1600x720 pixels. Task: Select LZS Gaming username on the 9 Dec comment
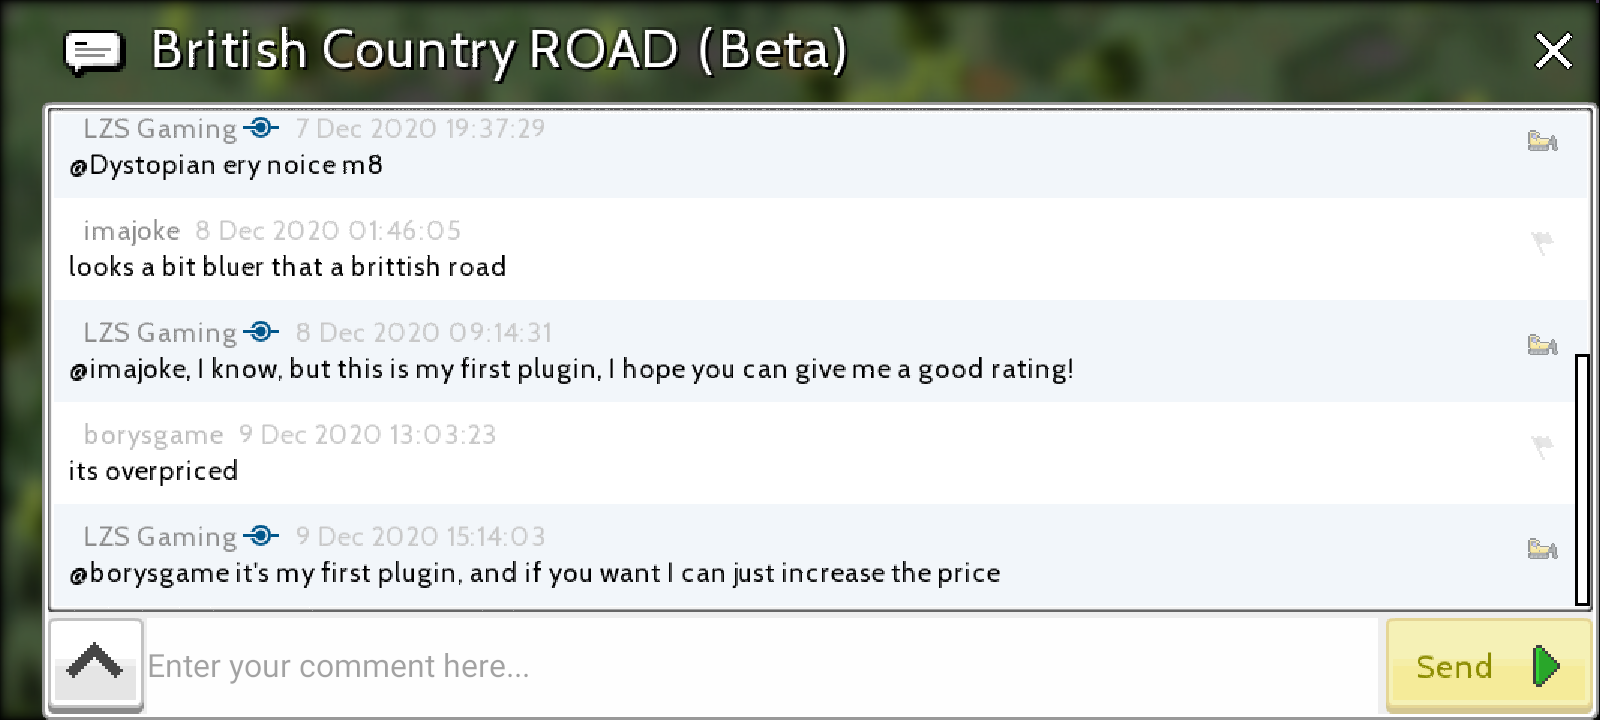tap(160, 537)
